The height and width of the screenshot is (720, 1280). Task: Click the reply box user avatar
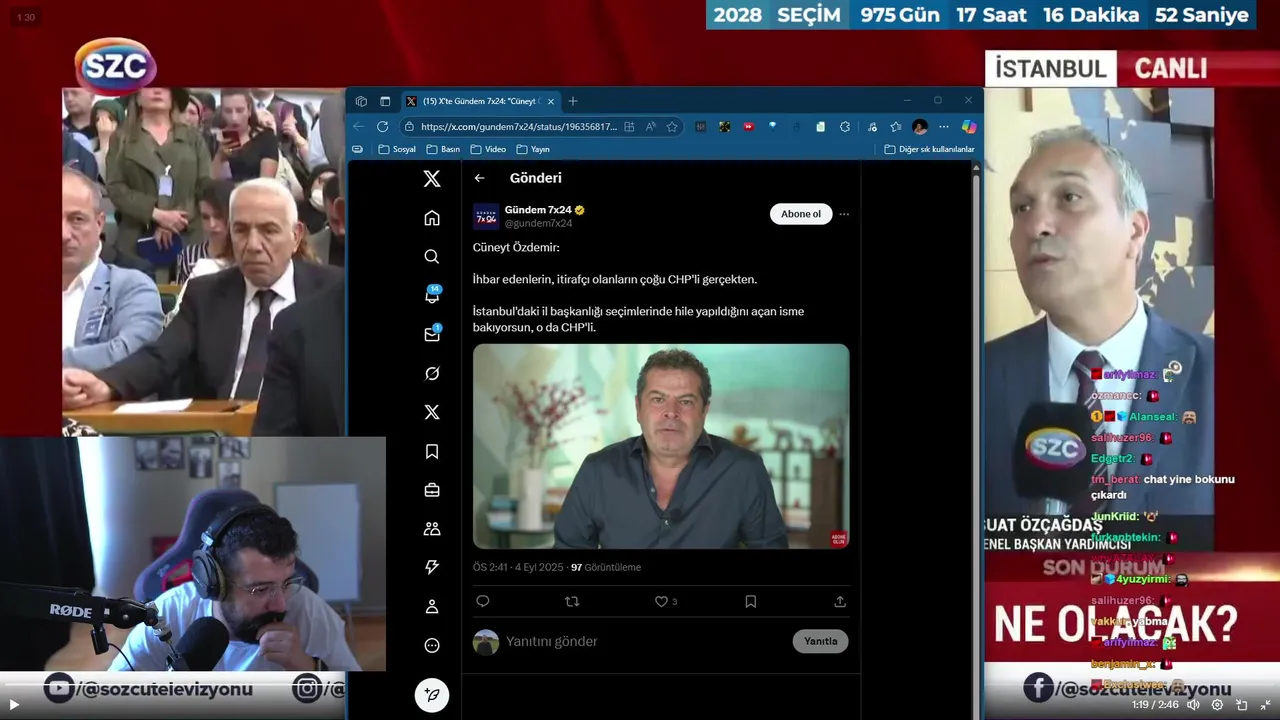pyautogui.click(x=486, y=642)
